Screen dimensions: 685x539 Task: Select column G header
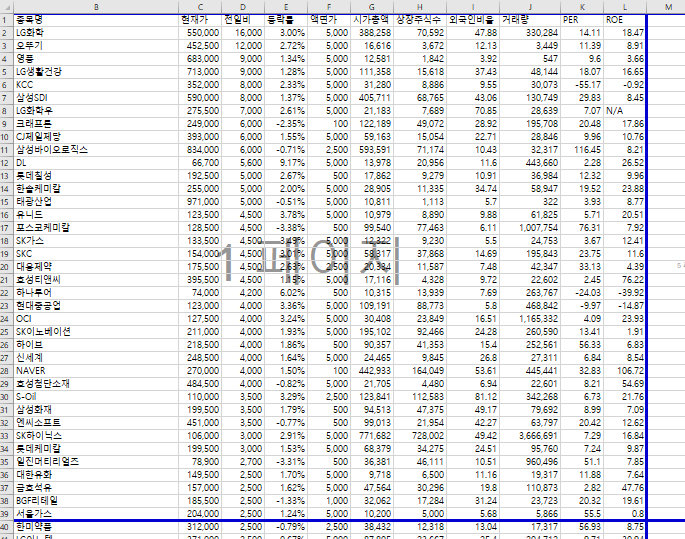click(x=372, y=7)
